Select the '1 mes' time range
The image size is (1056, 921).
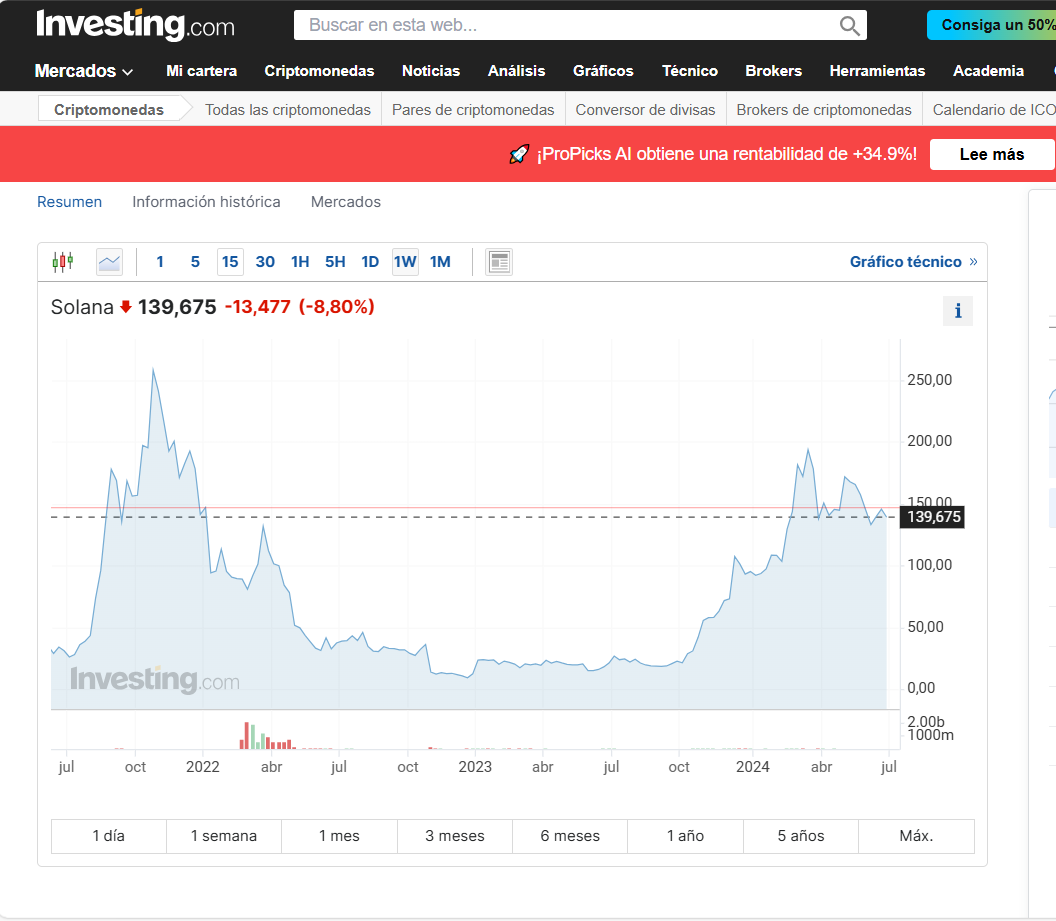pyautogui.click(x=339, y=836)
